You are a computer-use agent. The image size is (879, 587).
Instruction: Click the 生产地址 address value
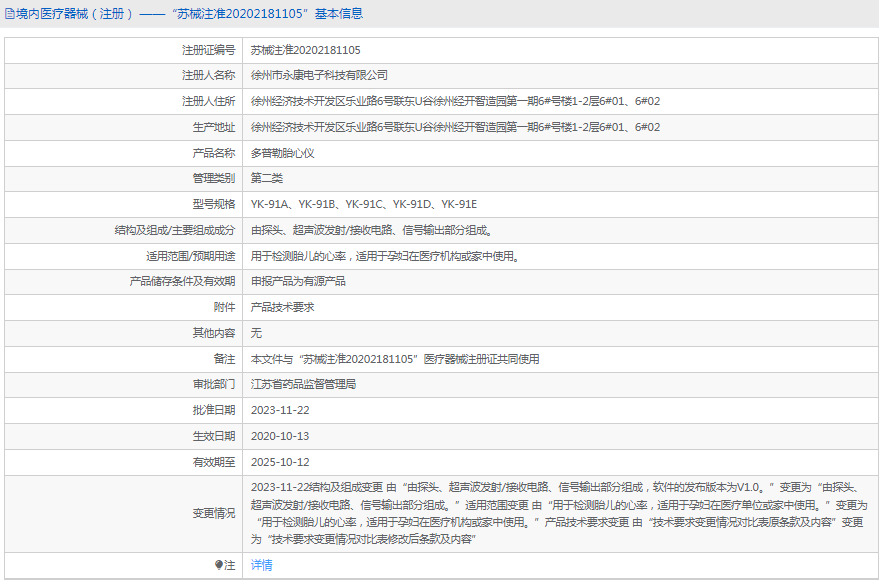tap(455, 128)
